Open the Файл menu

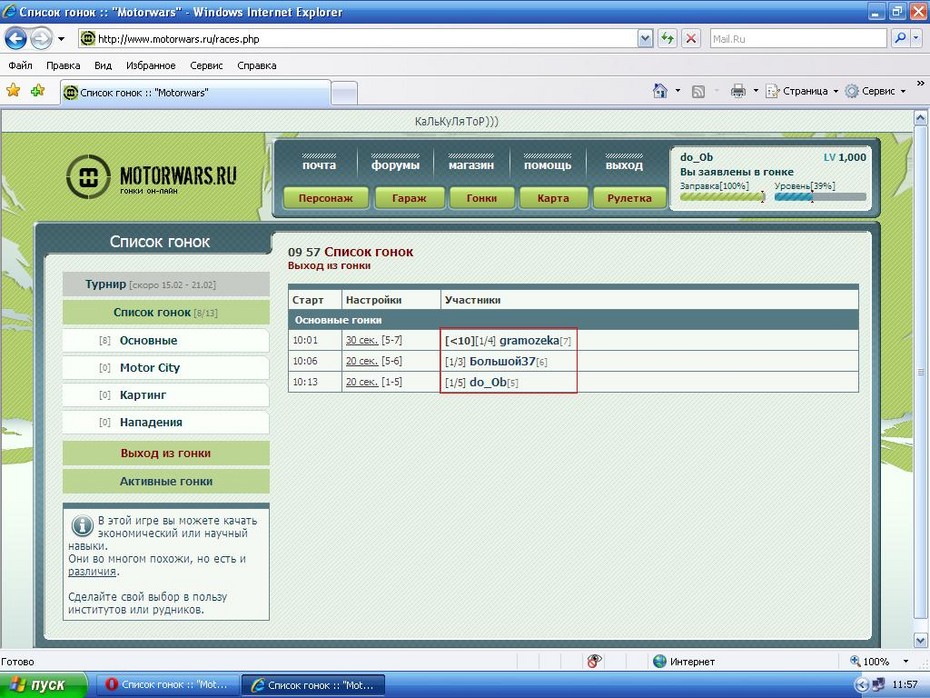pyautogui.click(x=20, y=65)
